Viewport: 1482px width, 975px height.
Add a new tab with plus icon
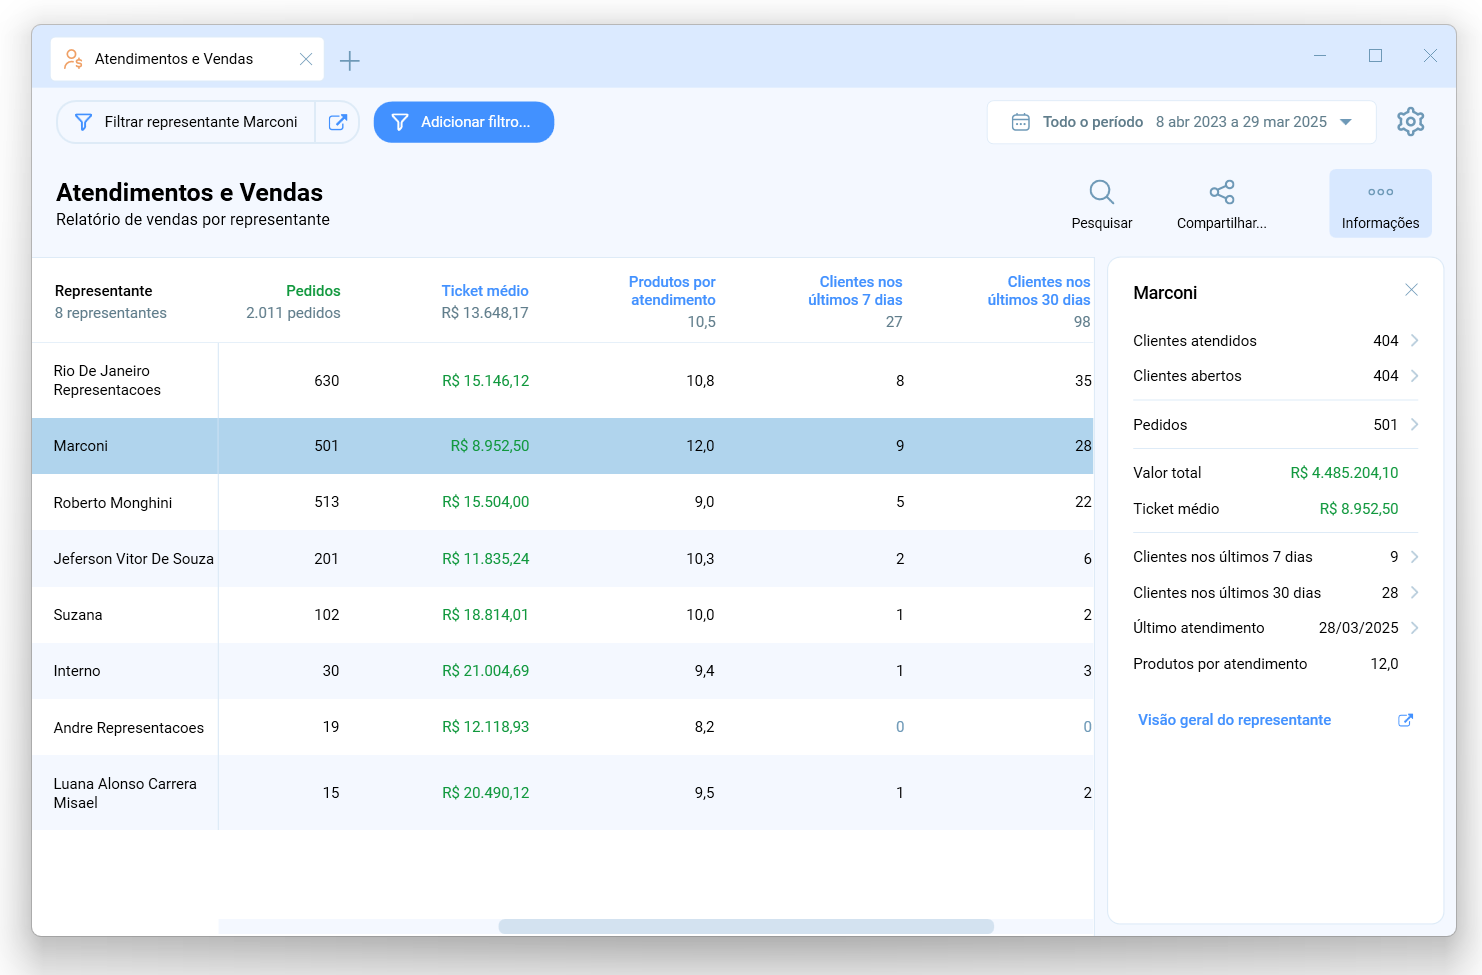349,61
